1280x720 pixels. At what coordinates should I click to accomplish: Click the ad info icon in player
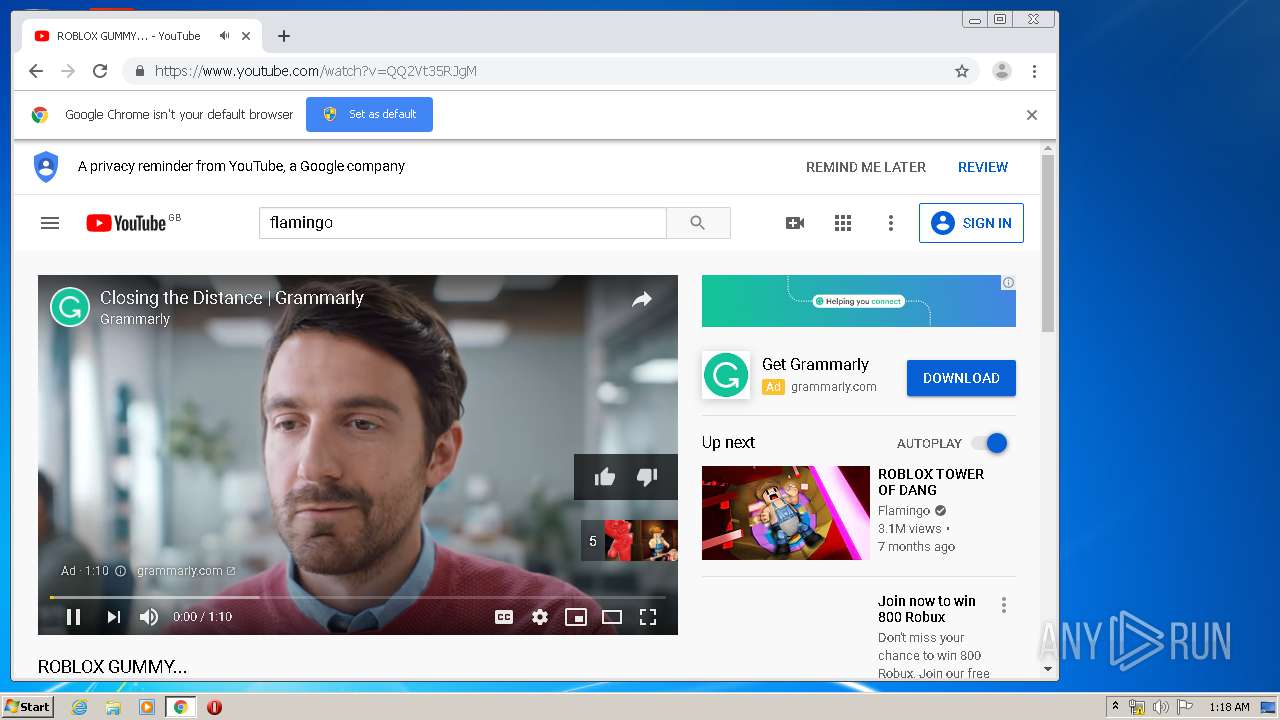pos(120,571)
